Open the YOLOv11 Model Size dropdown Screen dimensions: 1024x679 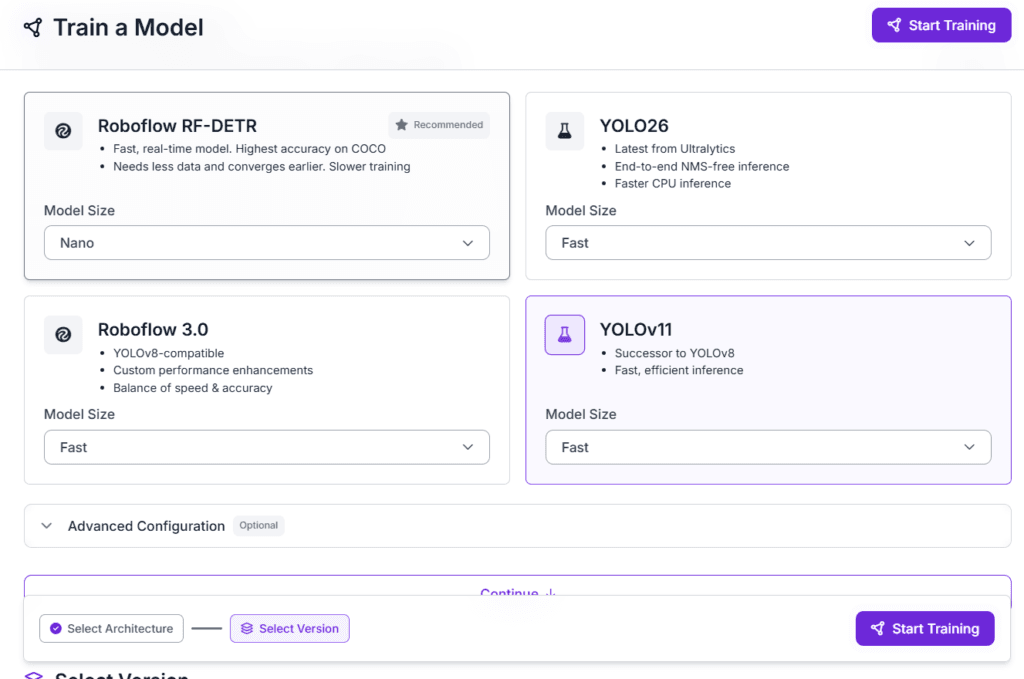(767, 447)
